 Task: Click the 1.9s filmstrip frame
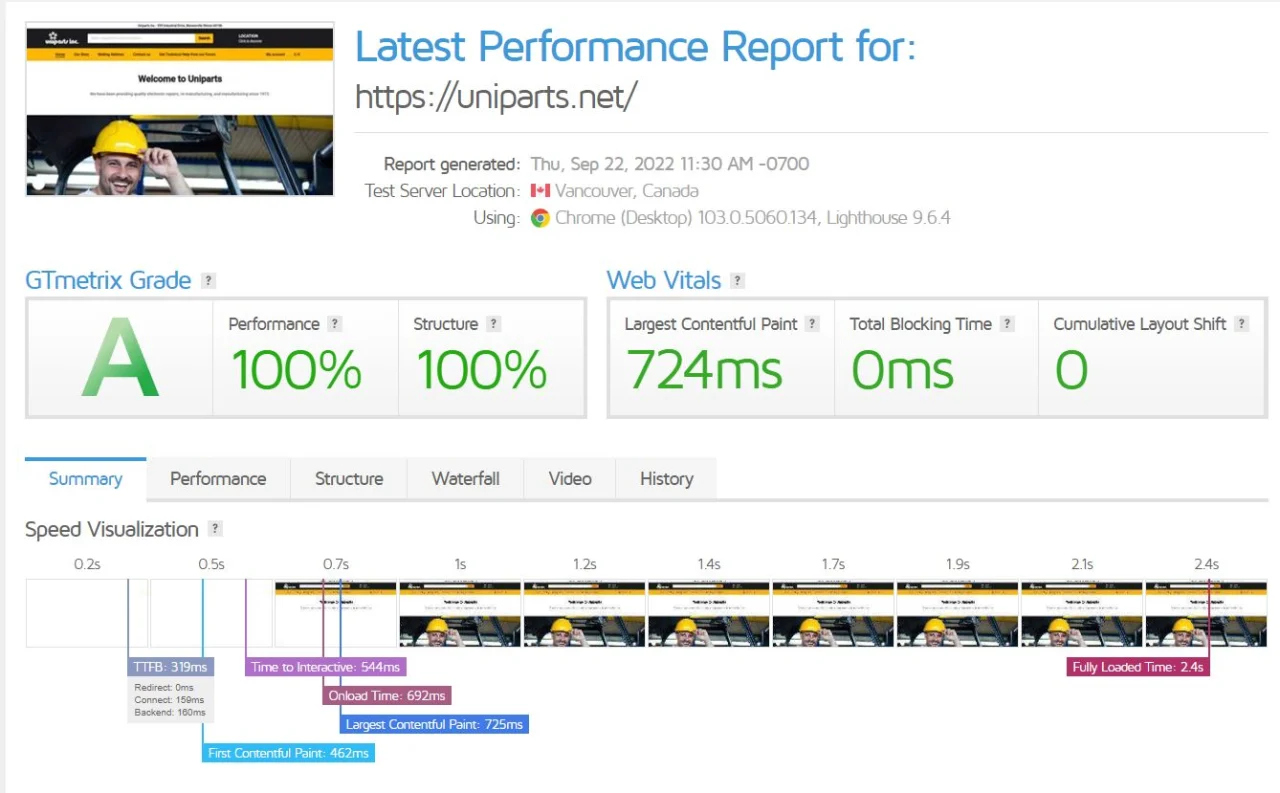pos(957,613)
